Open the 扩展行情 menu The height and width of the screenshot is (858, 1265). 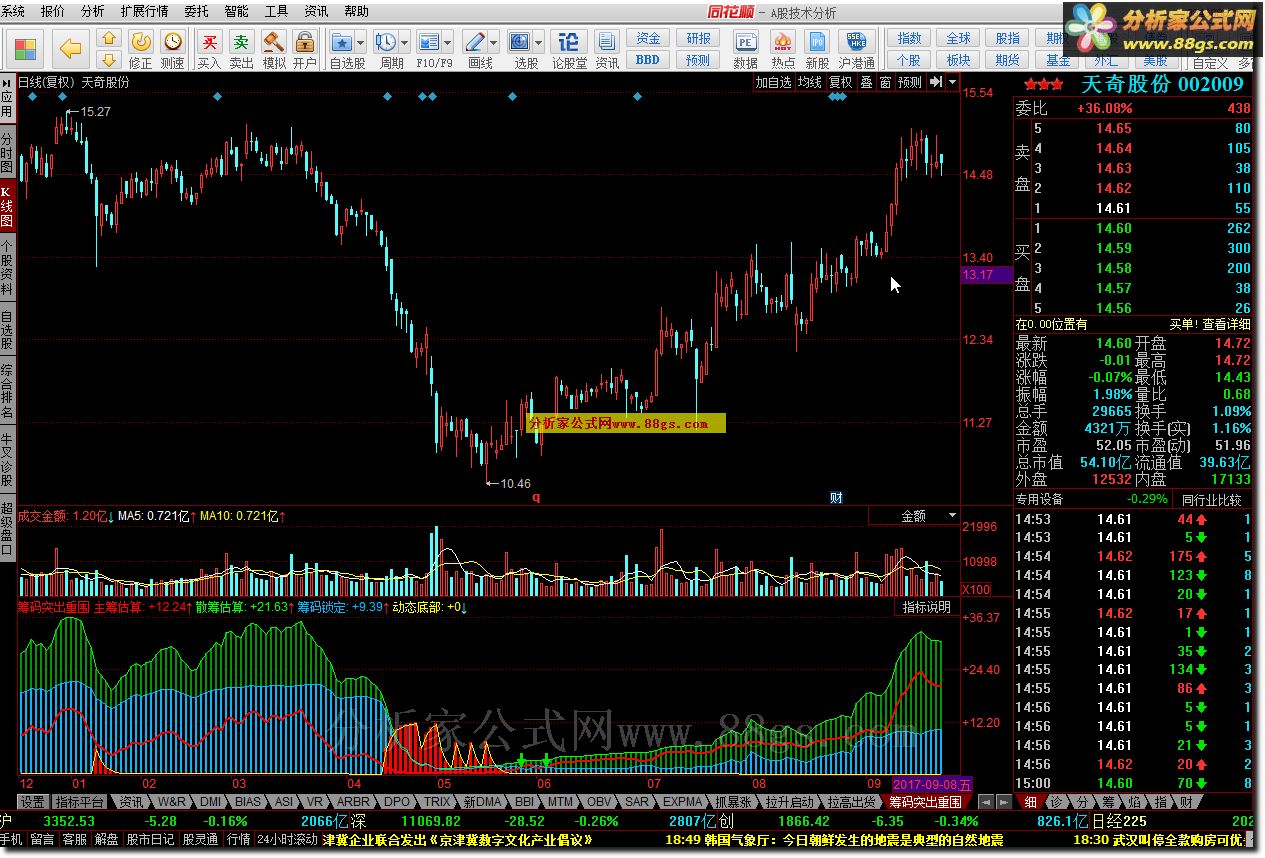[x=144, y=11]
